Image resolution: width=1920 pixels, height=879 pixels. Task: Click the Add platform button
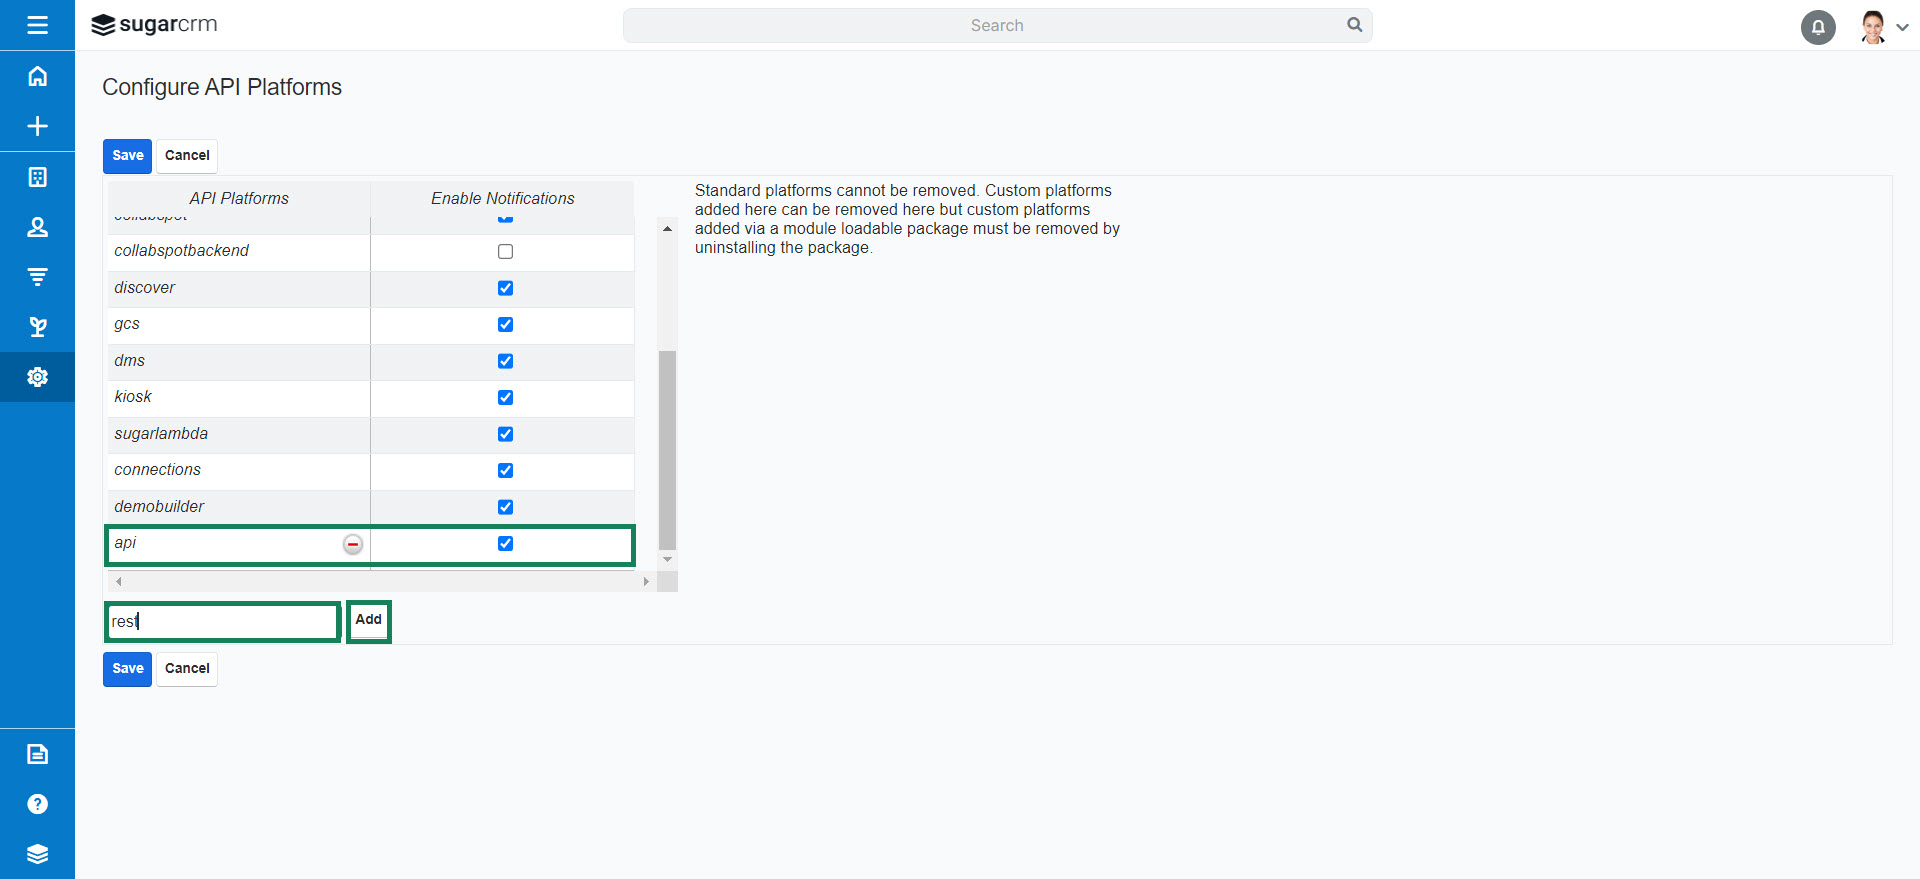[x=368, y=620]
